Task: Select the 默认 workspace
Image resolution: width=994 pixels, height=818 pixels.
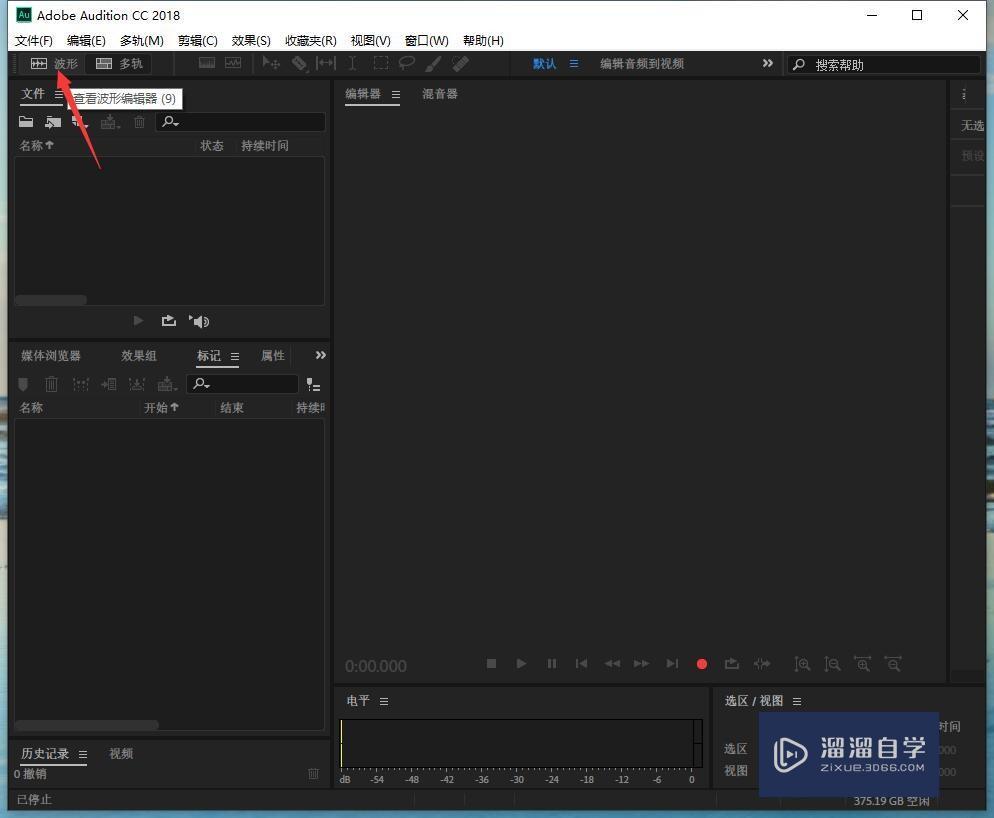Action: click(545, 63)
